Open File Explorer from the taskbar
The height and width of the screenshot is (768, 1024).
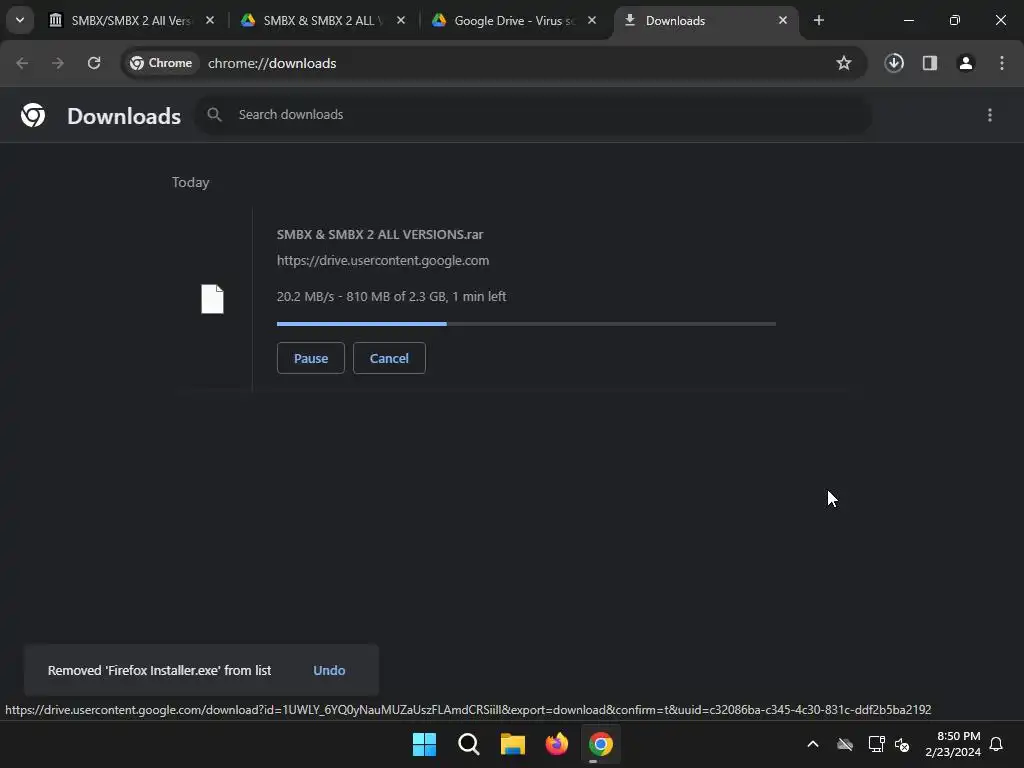513,744
